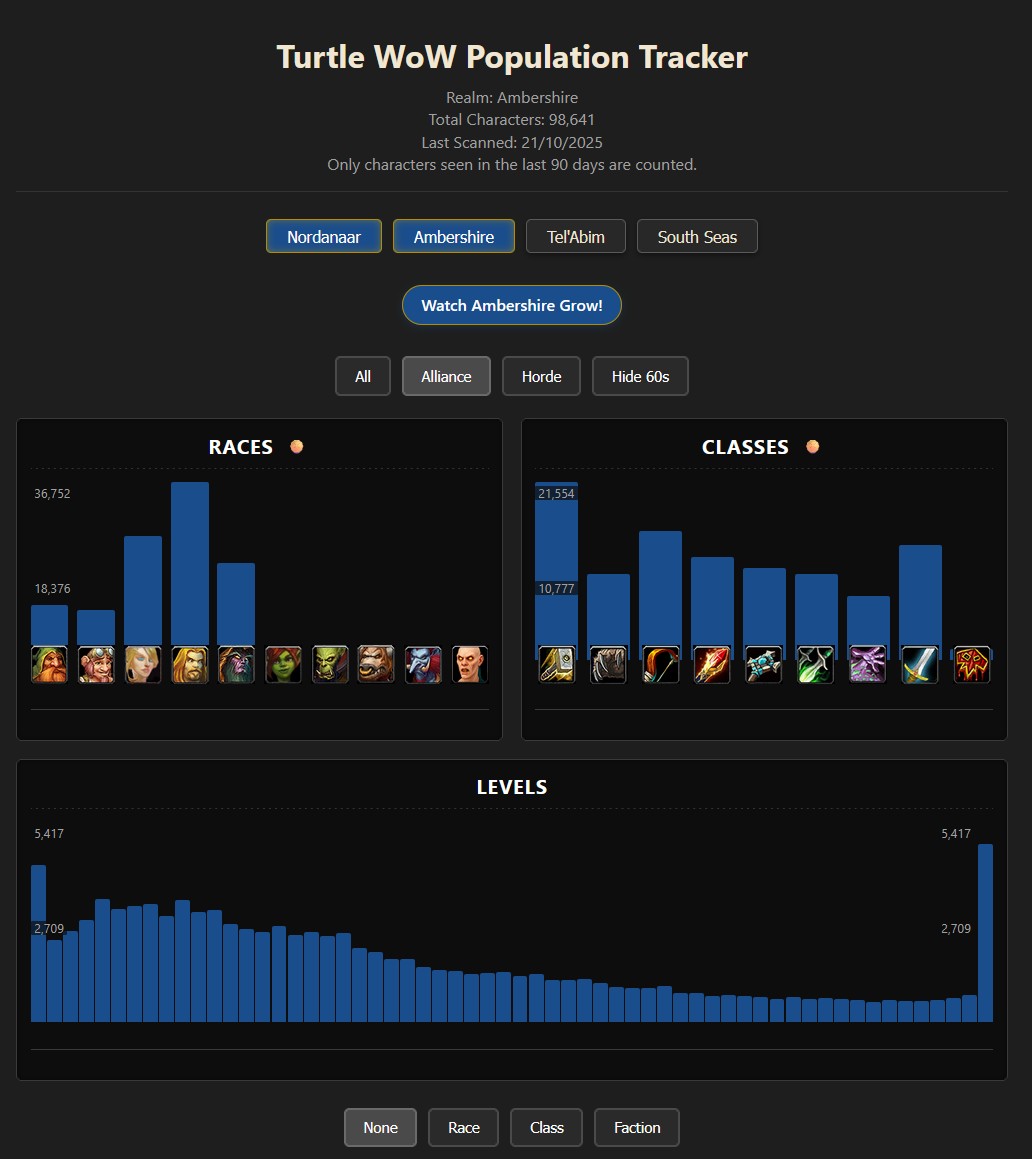The height and width of the screenshot is (1159, 1032).
Task: Click the Goblin race portrait
Action: 283,664
